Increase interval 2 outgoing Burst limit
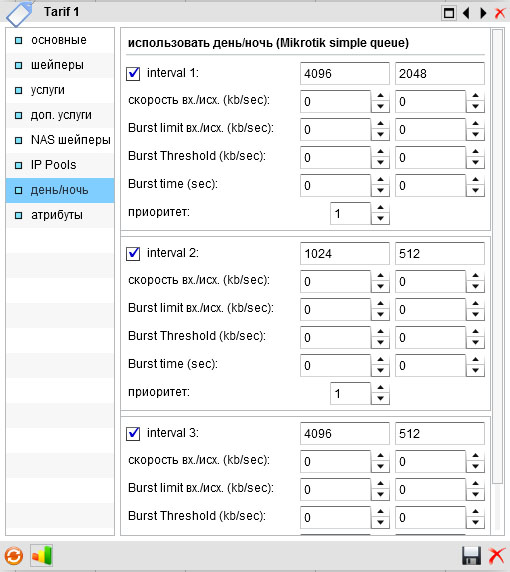The height and width of the screenshot is (572, 510). pyautogui.click(x=475, y=304)
